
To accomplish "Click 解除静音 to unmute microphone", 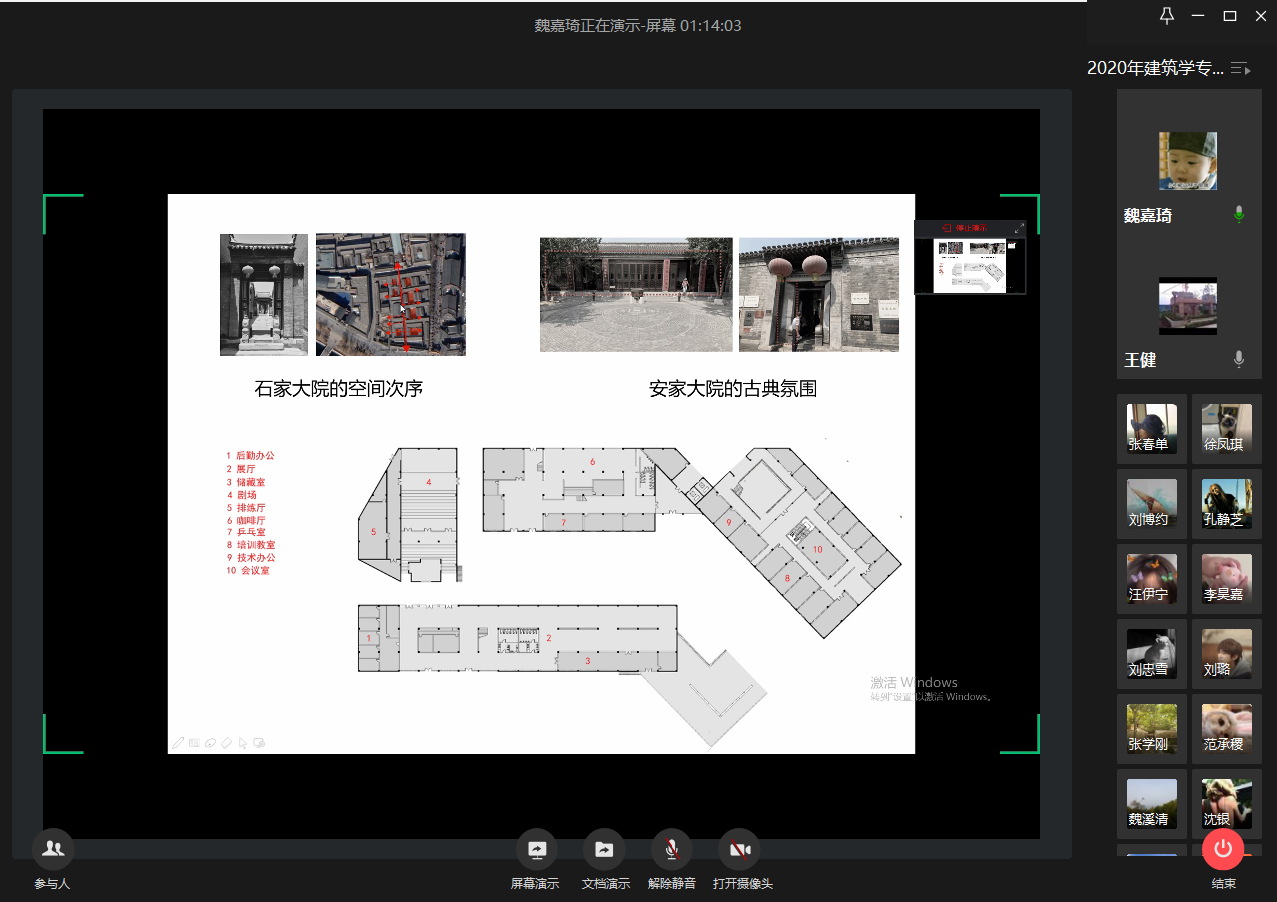I will click(671, 850).
